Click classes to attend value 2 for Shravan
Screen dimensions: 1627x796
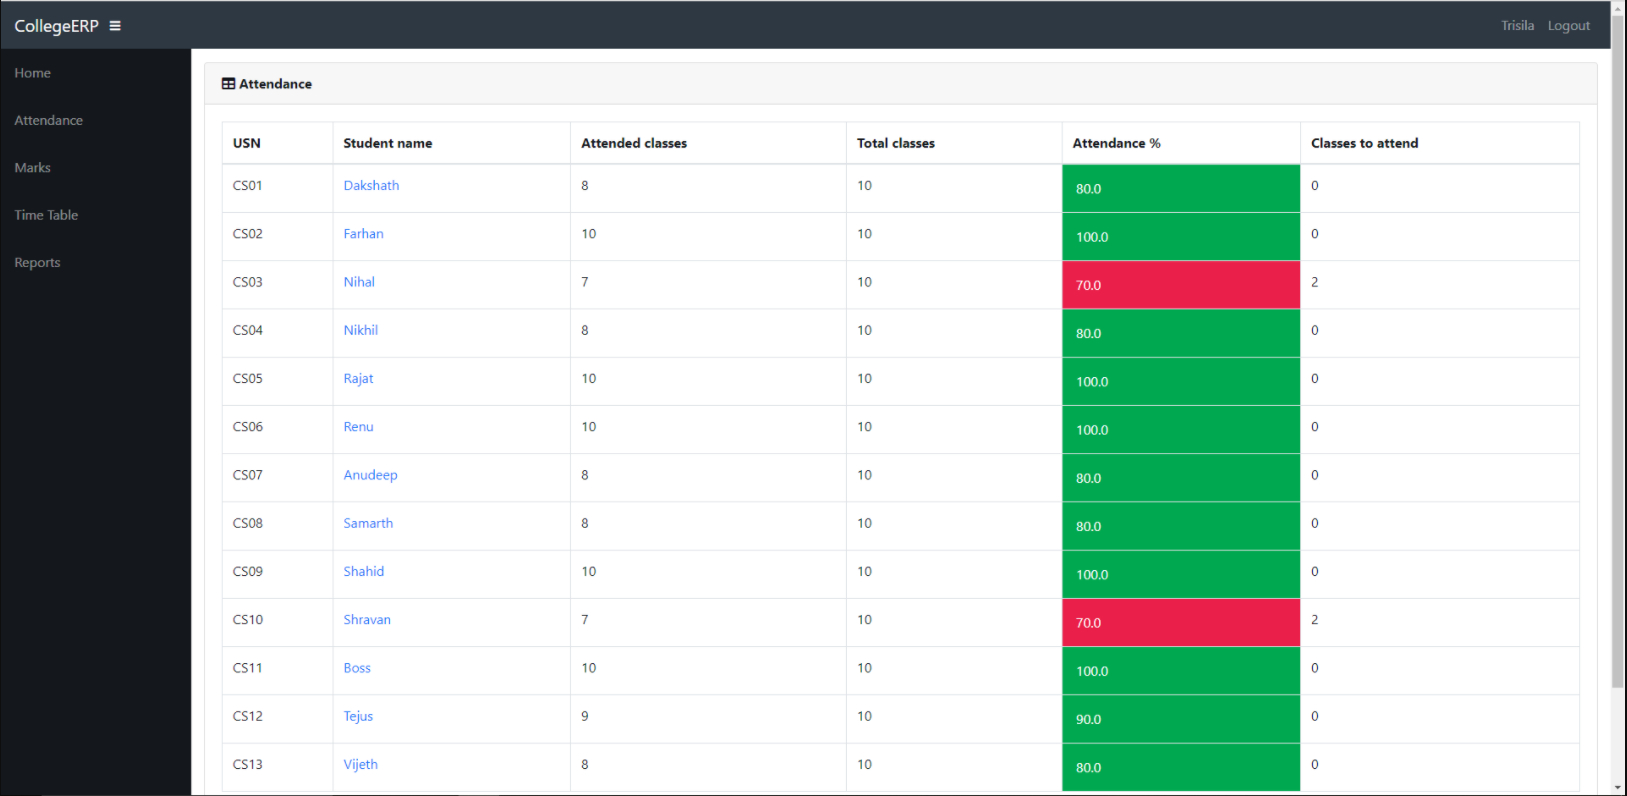(x=1314, y=620)
